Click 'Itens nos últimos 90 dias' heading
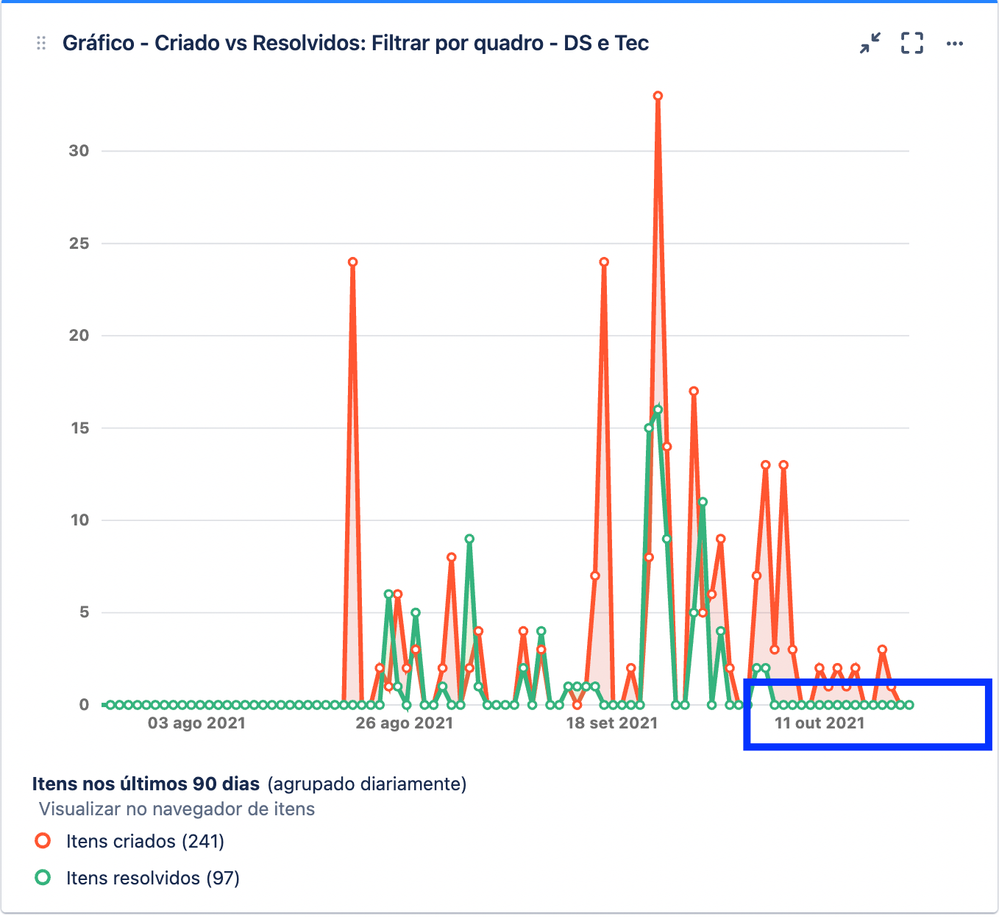 (146, 784)
